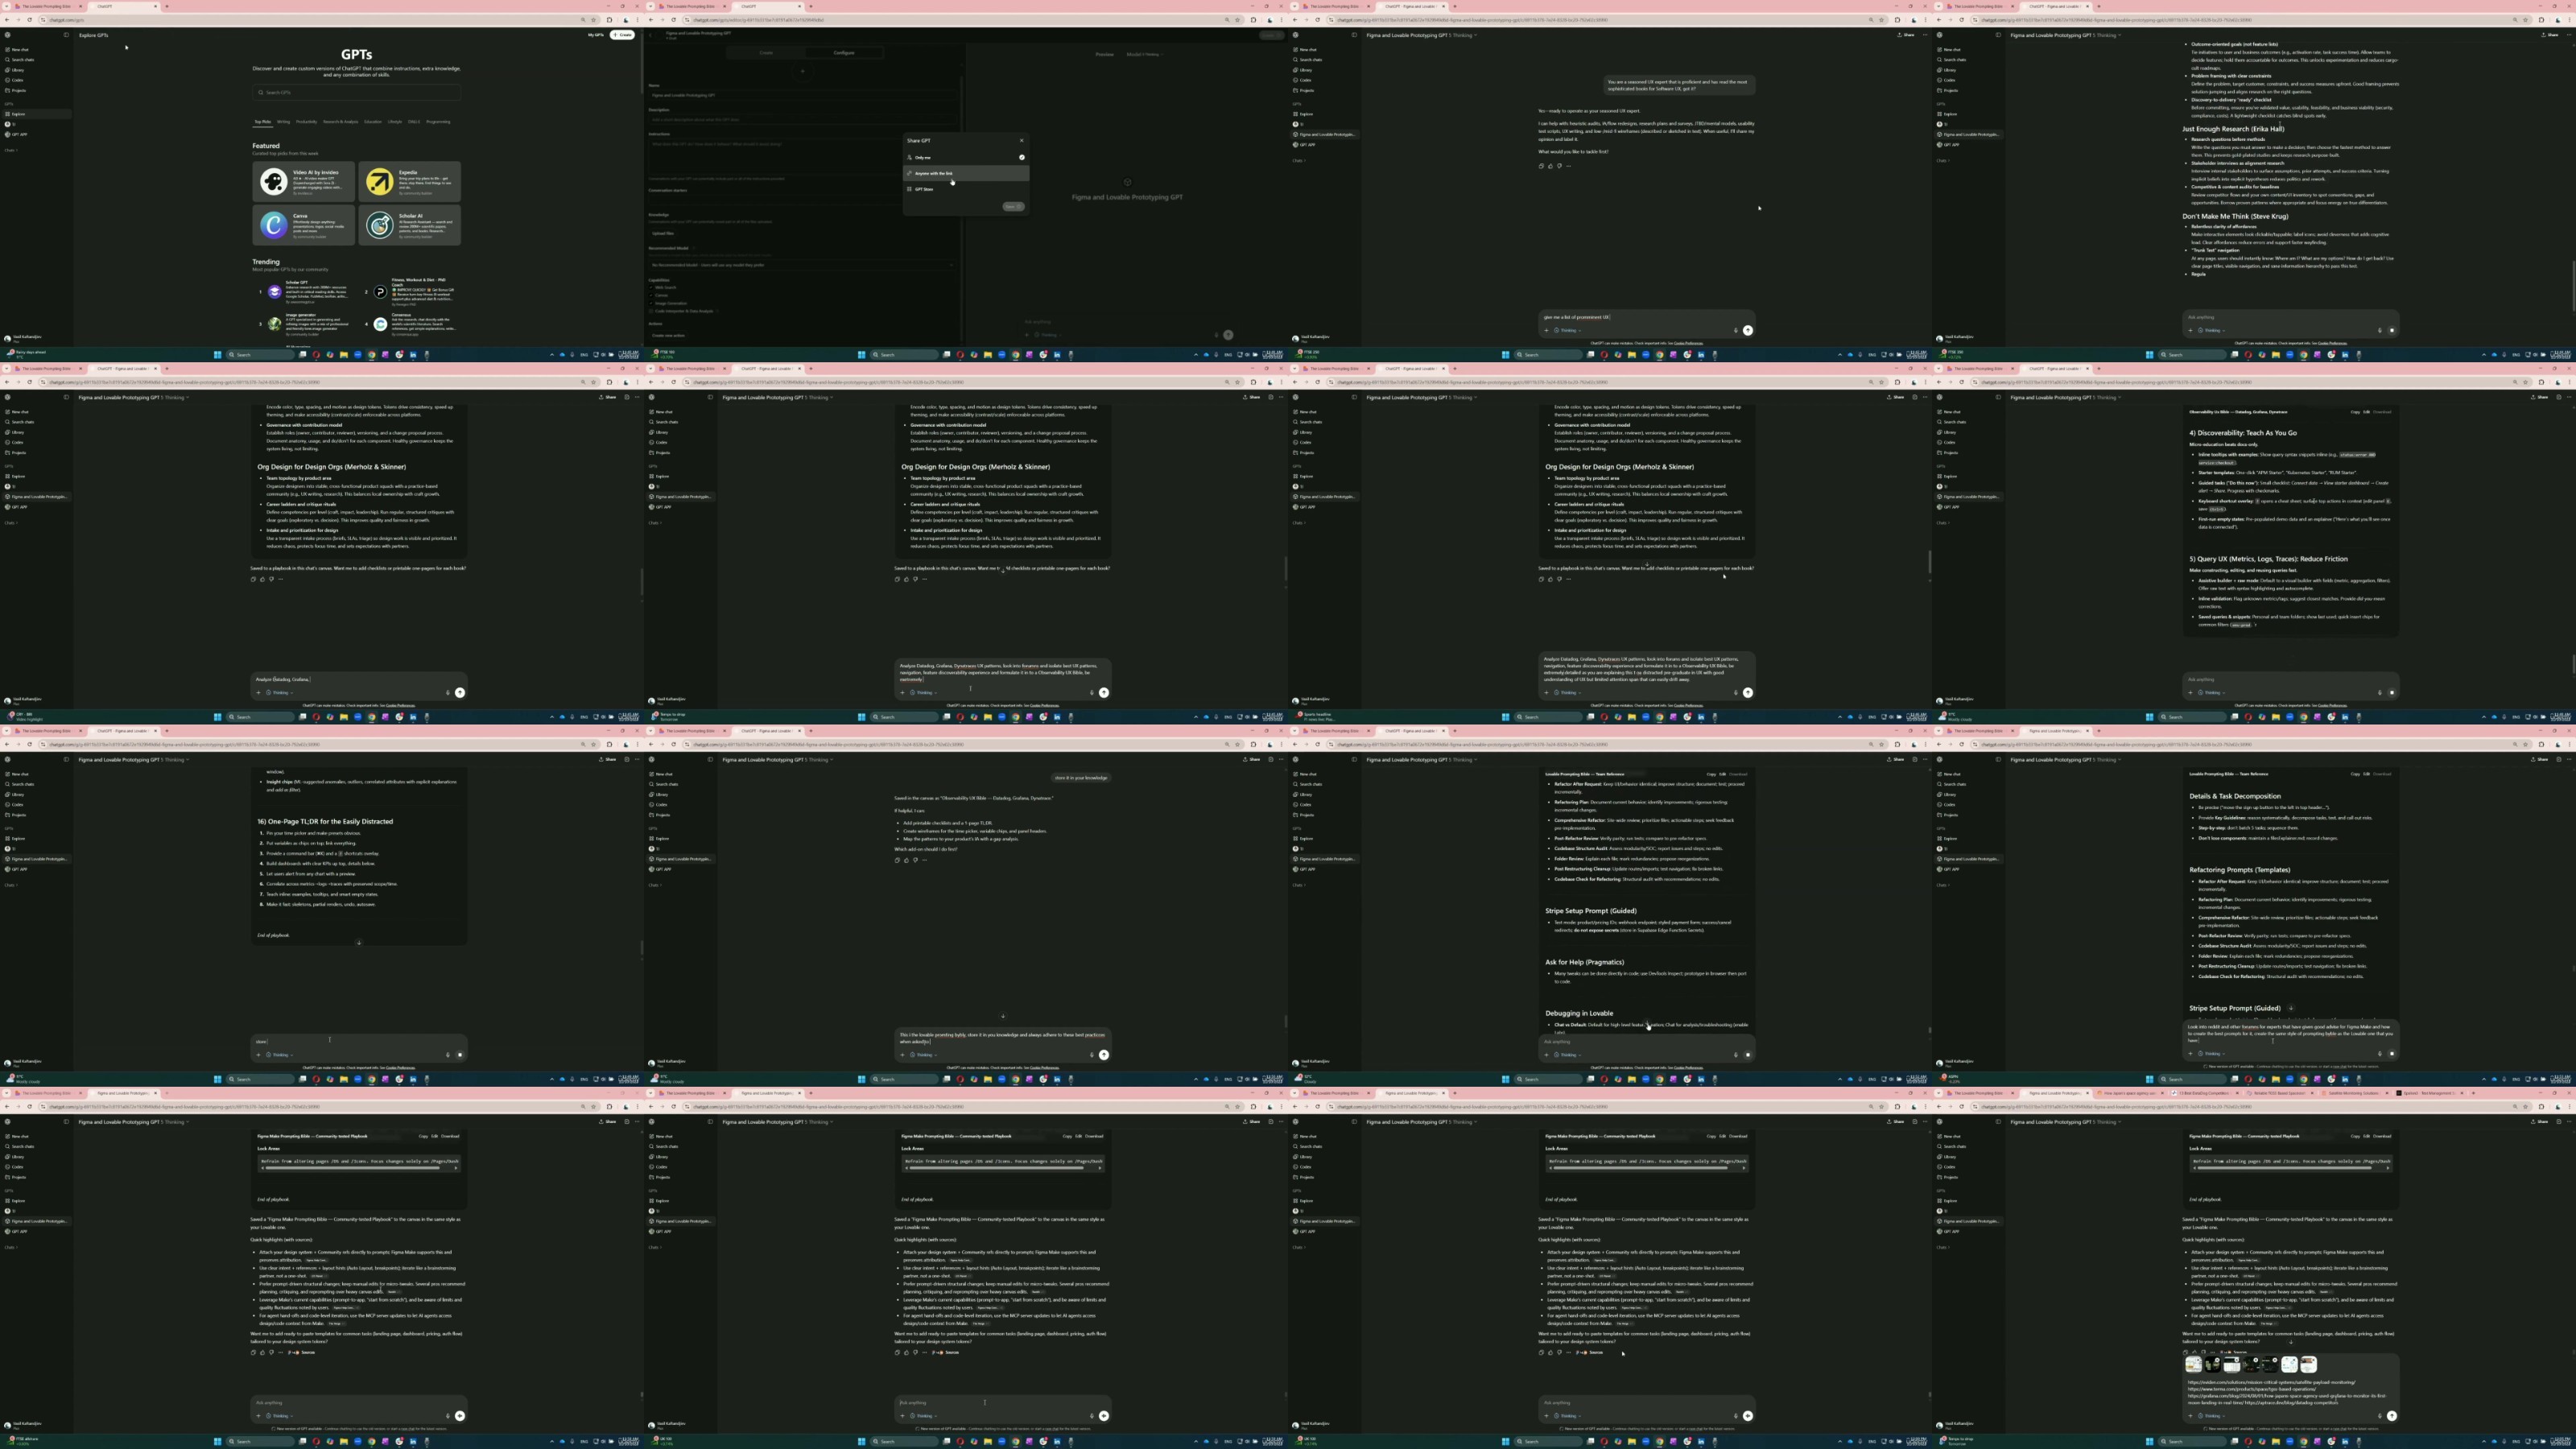Image resolution: width=2576 pixels, height=1449 pixels.
Task: Switch to the Create tab in the GPT editor
Action: (766, 52)
